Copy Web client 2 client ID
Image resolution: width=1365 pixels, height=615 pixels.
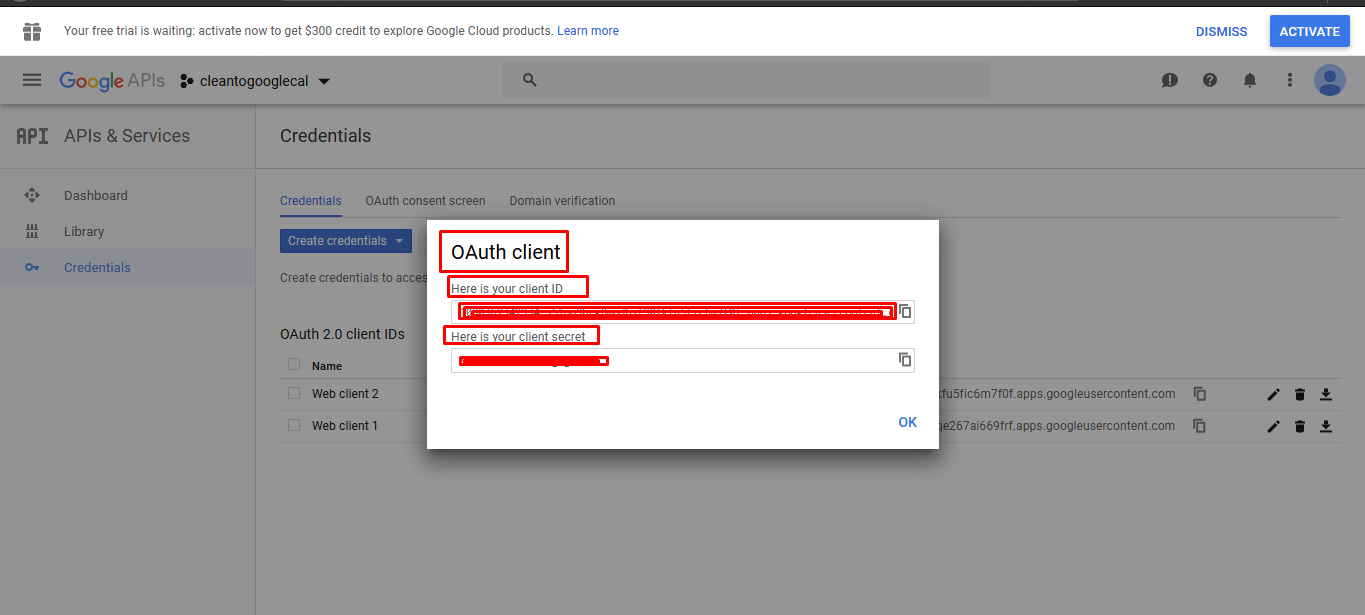pos(1200,394)
